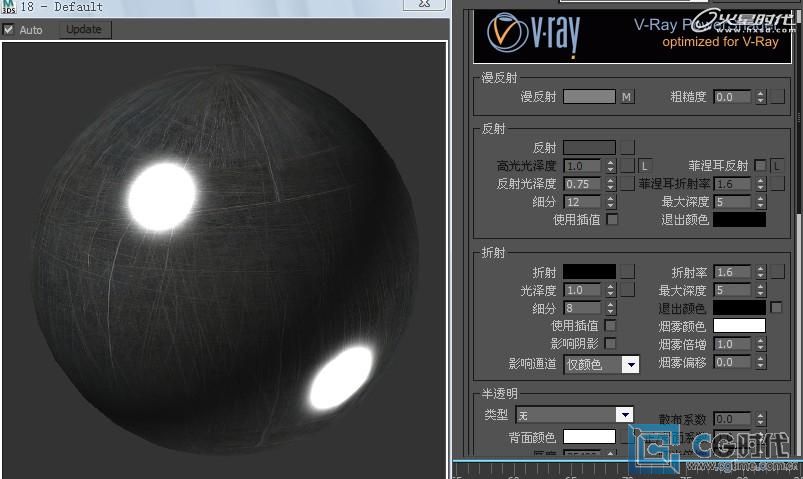The width and height of the screenshot is (803, 479).
Task: Open the 类型 translucency dropdown
Action: click(574, 414)
